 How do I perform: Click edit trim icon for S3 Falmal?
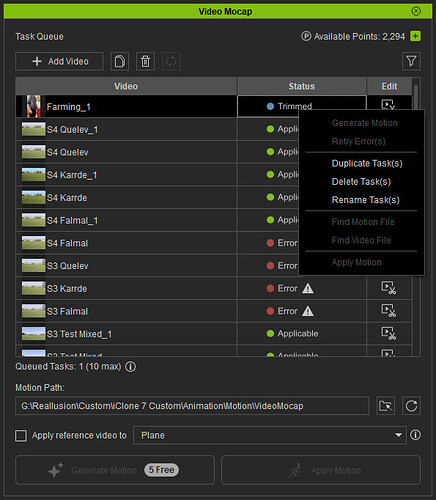pos(389,311)
